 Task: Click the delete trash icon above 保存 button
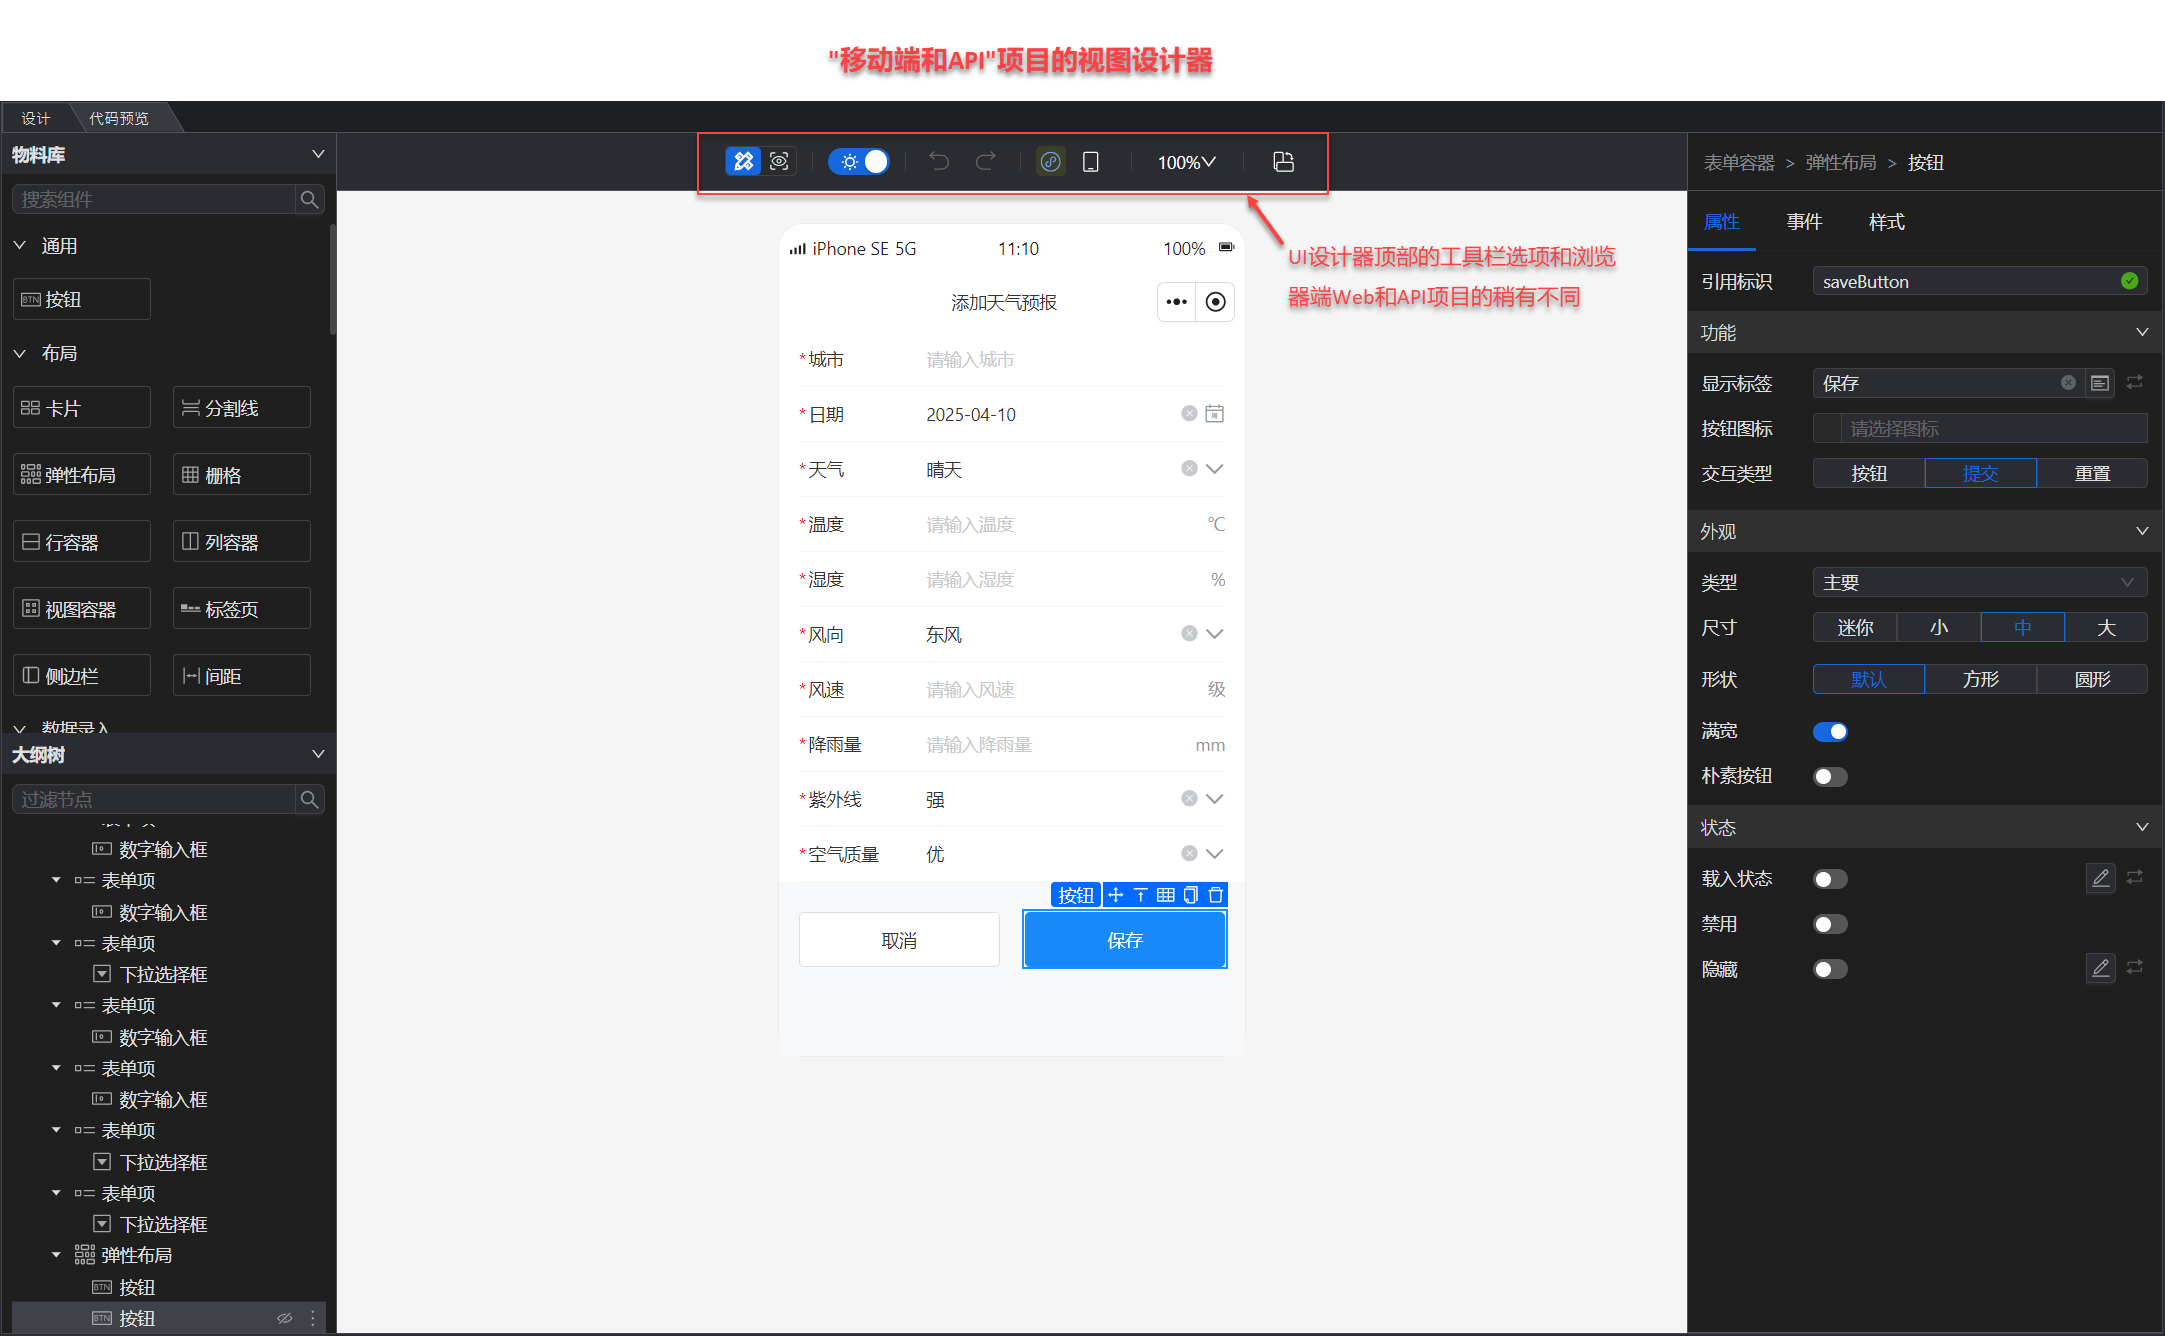(x=1215, y=895)
